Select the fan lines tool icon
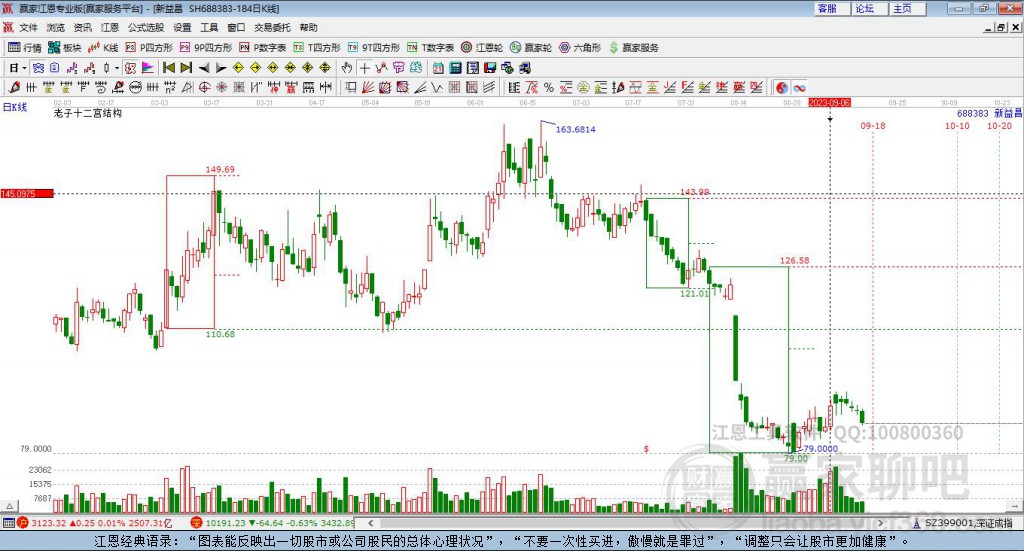Viewport: 1024px width, 551px height. click(366, 87)
